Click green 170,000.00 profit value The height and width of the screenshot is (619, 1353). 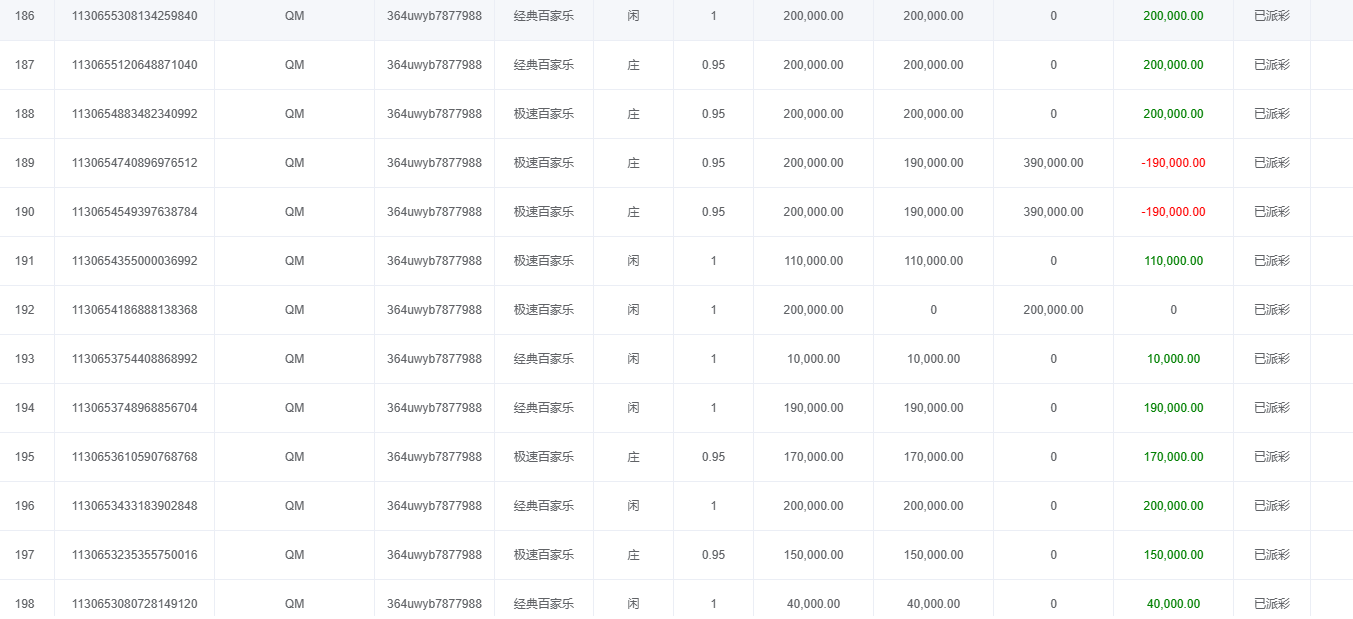click(x=1173, y=457)
